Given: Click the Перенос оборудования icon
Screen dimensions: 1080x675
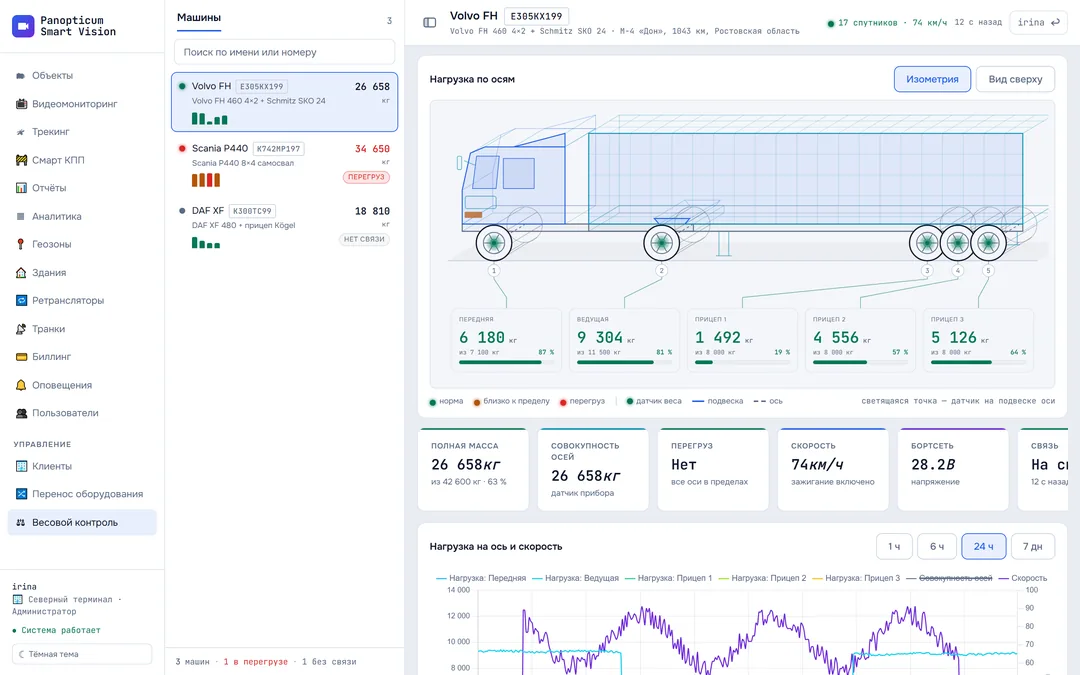Looking at the screenshot, I should click(x=21, y=494).
